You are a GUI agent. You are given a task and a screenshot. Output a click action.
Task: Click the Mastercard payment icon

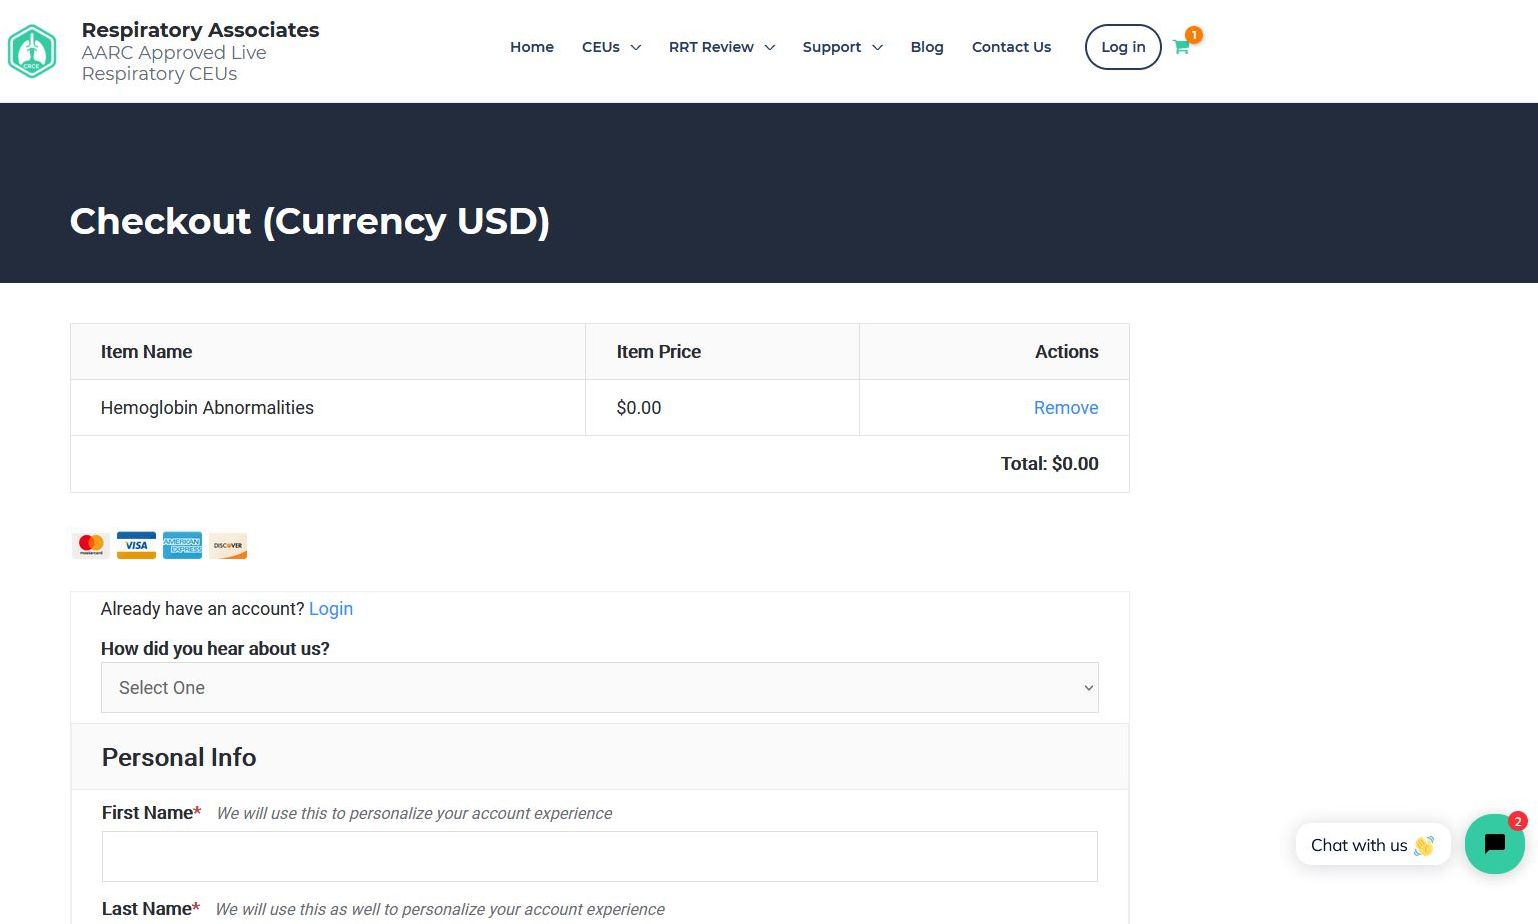pos(91,545)
